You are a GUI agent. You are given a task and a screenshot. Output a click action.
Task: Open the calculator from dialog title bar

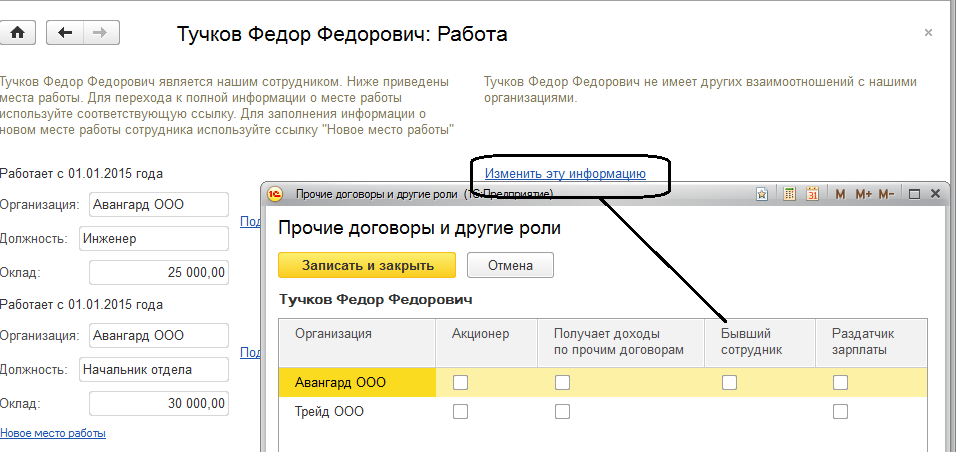tap(789, 194)
